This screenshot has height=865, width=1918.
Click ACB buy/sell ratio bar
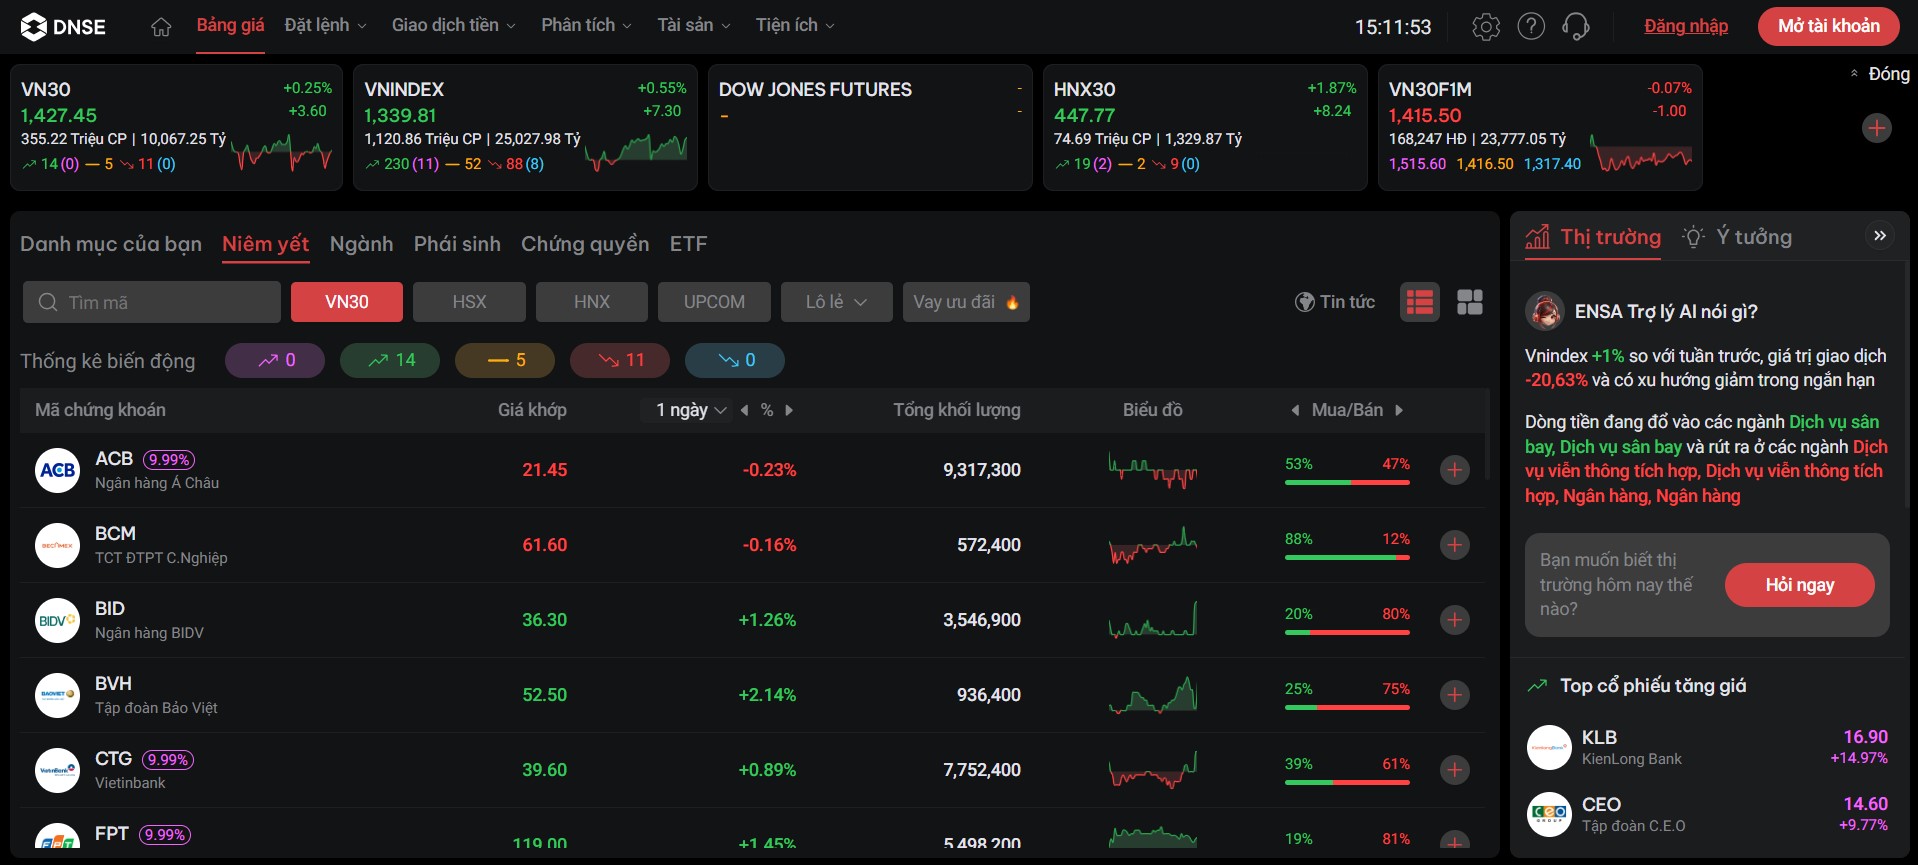coord(1347,482)
